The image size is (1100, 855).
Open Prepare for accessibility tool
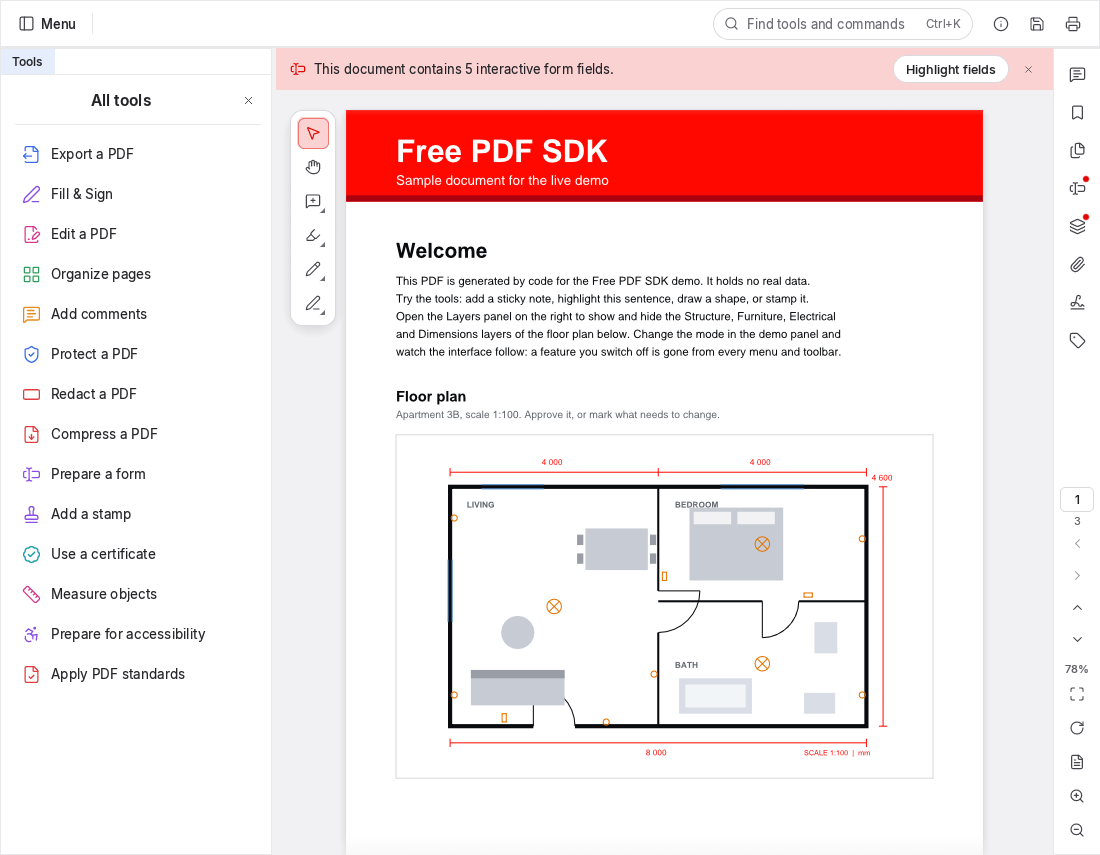(x=138, y=633)
